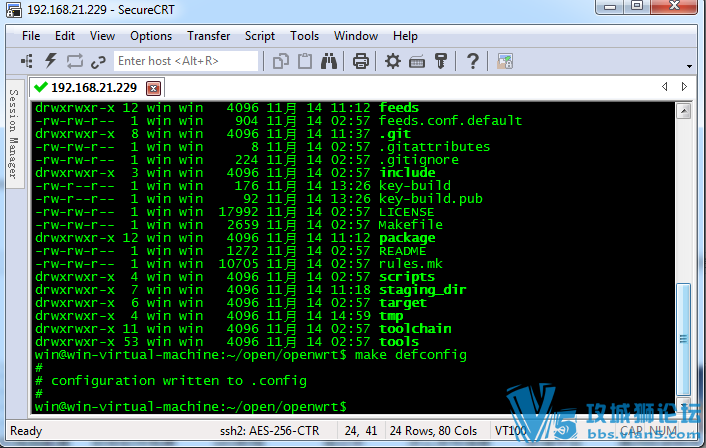The width and height of the screenshot is (706, 448).
Task: Click the scripts directory name
Action: coord(407,277)
